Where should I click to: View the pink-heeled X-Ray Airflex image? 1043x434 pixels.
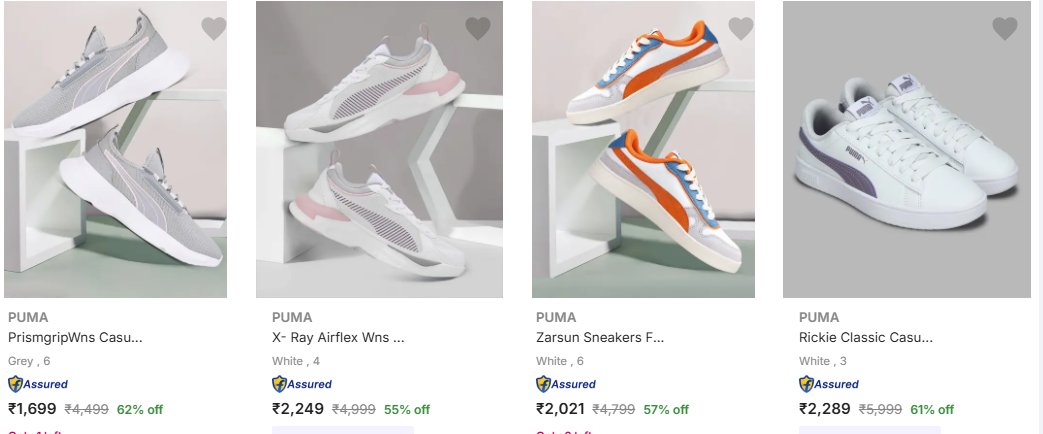pyautogui.click(x=379, y=150)
